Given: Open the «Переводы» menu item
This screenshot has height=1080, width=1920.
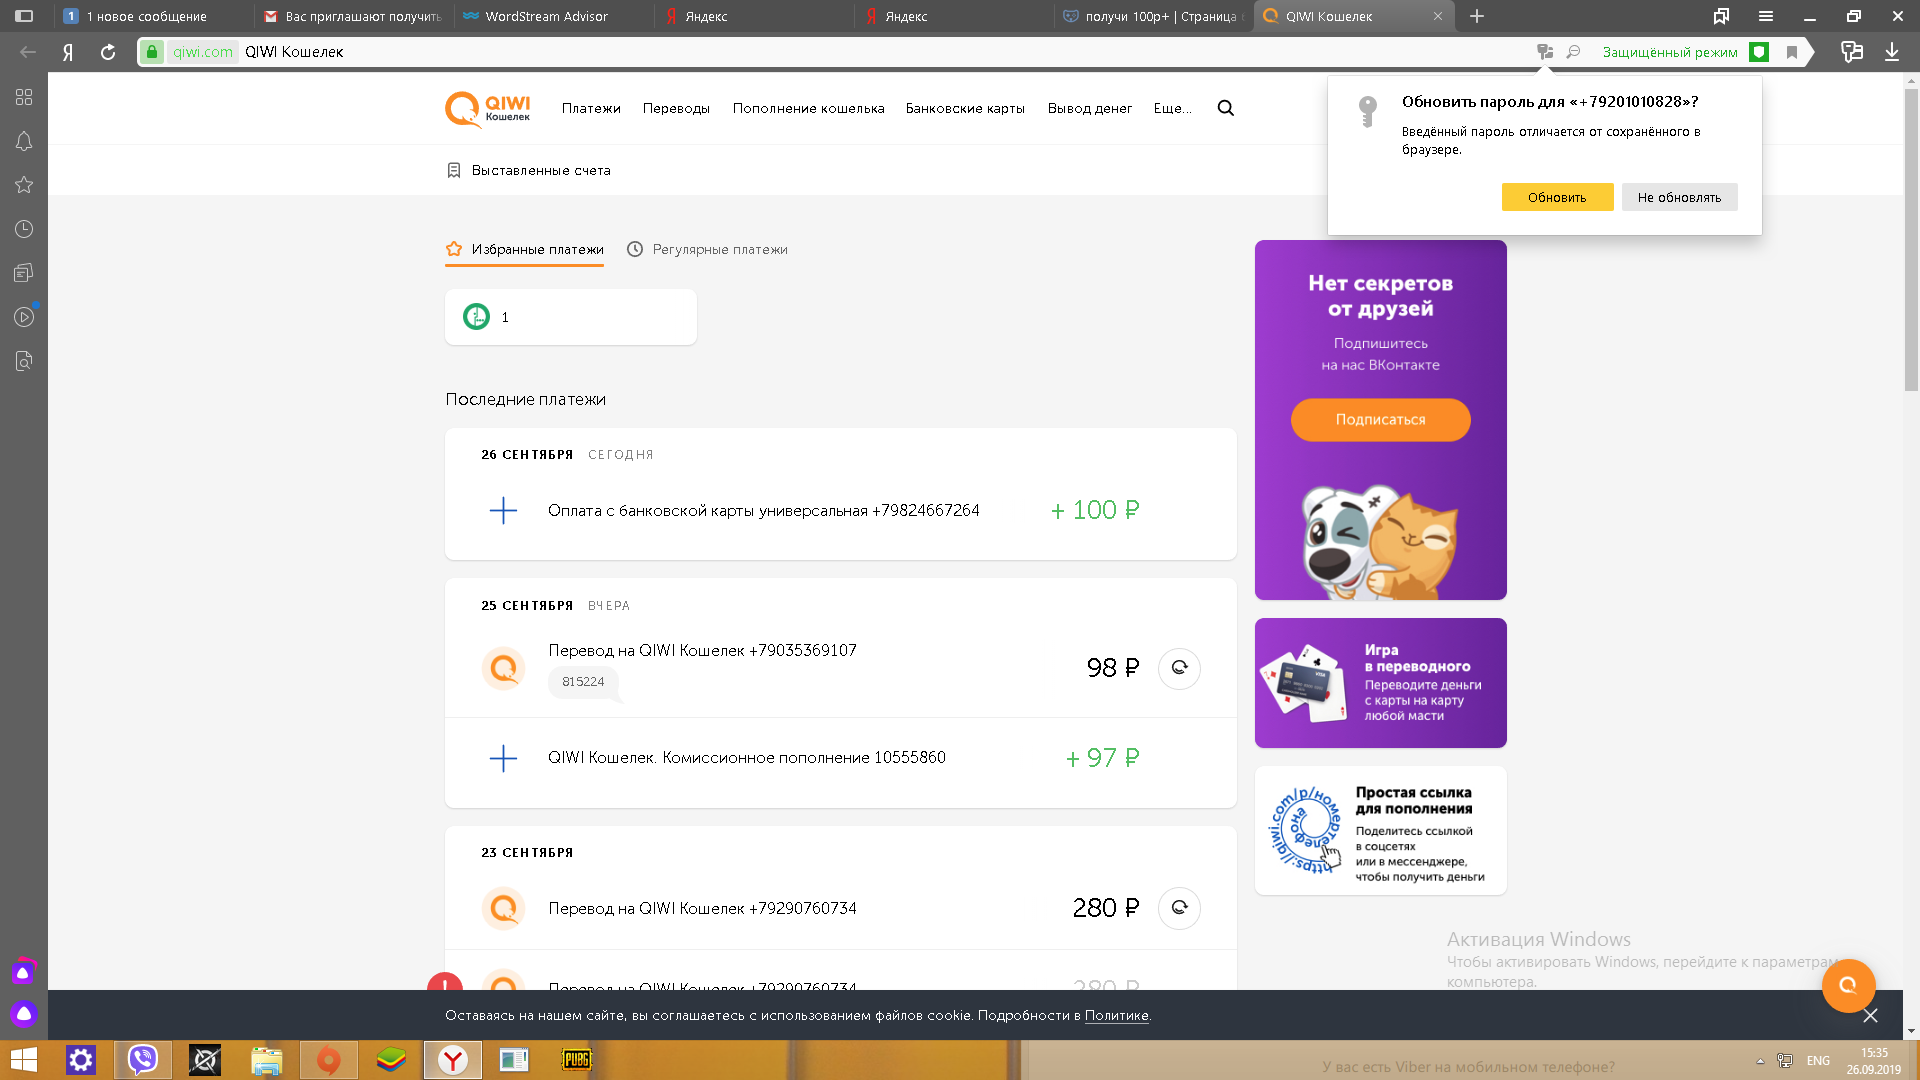Looking at the screenshot, I should pos(676,108).
